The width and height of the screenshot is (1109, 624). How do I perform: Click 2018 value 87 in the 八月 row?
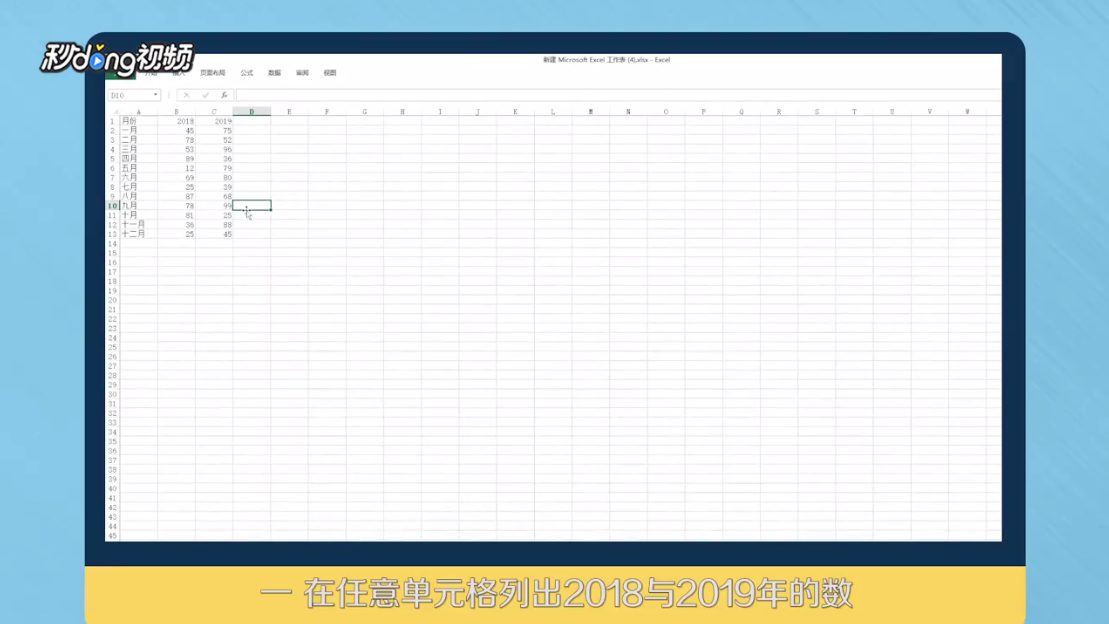pyautogui.click(x=176, y=197)
